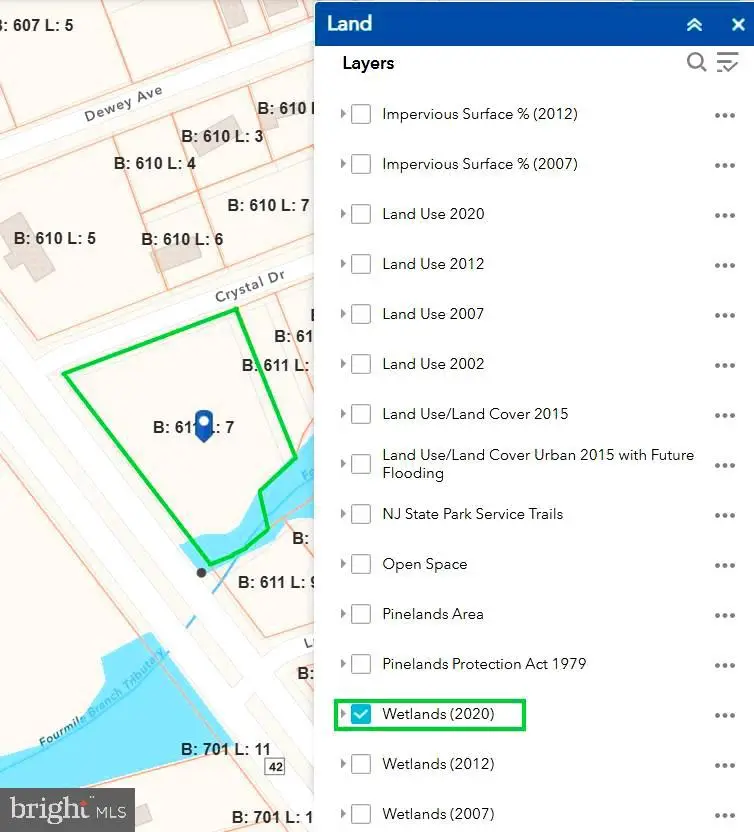Collapse the Land panel with double chevron
Viewport: 754px width, 832px height.
(695, 24)
